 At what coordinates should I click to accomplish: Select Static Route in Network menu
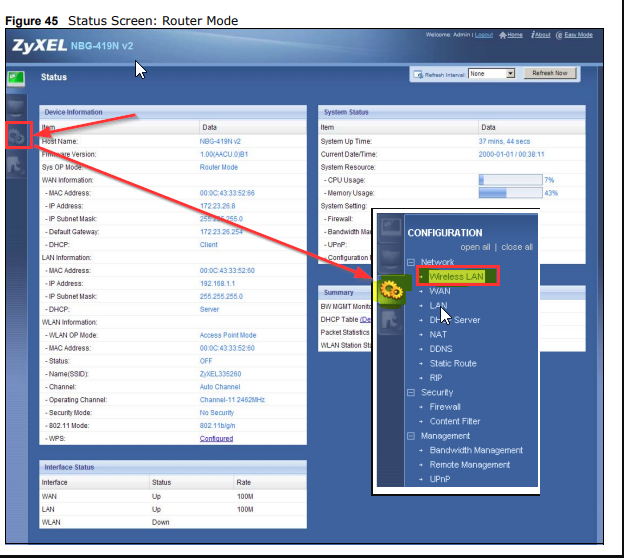(x=453, y=363)
